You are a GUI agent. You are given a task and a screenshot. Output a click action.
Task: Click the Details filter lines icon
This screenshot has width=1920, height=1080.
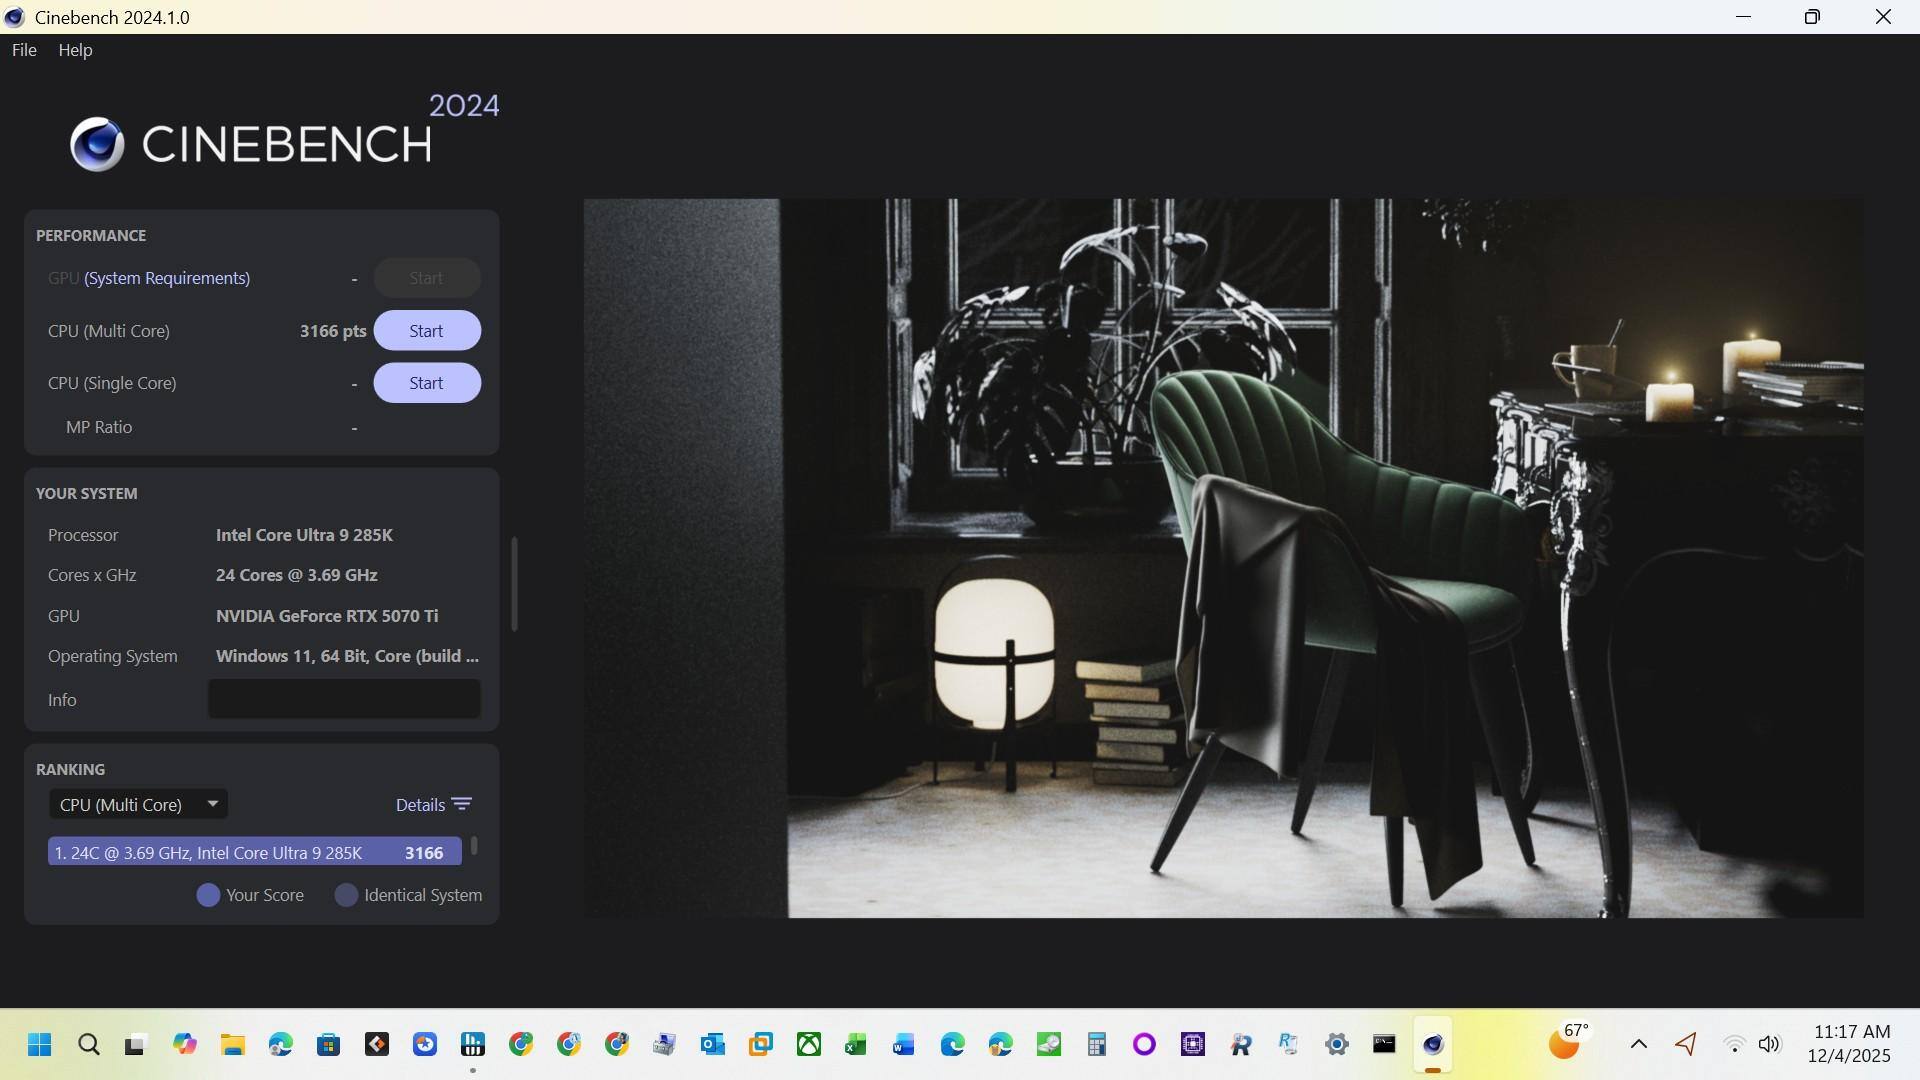461,805
